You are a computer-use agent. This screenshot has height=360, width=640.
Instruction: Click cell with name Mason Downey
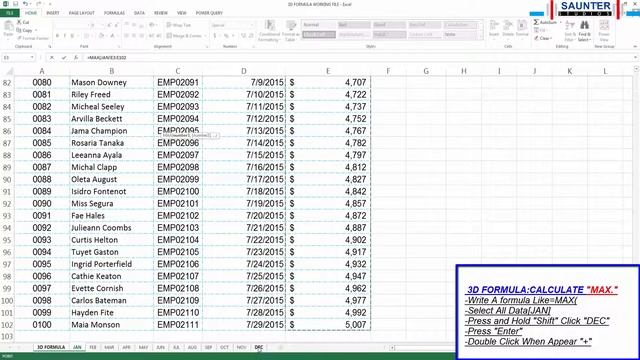coord(111,82)
